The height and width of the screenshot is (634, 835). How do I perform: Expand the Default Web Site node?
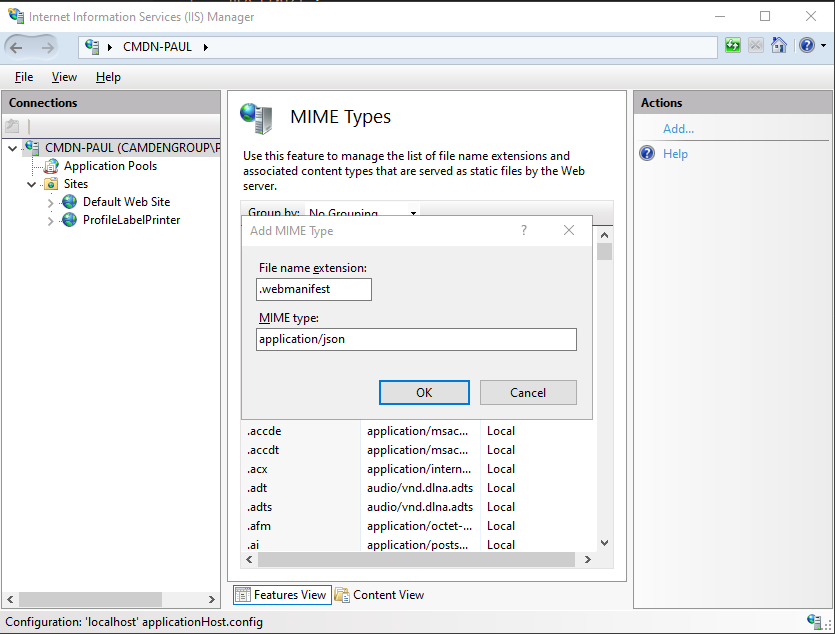click(51, 203)
